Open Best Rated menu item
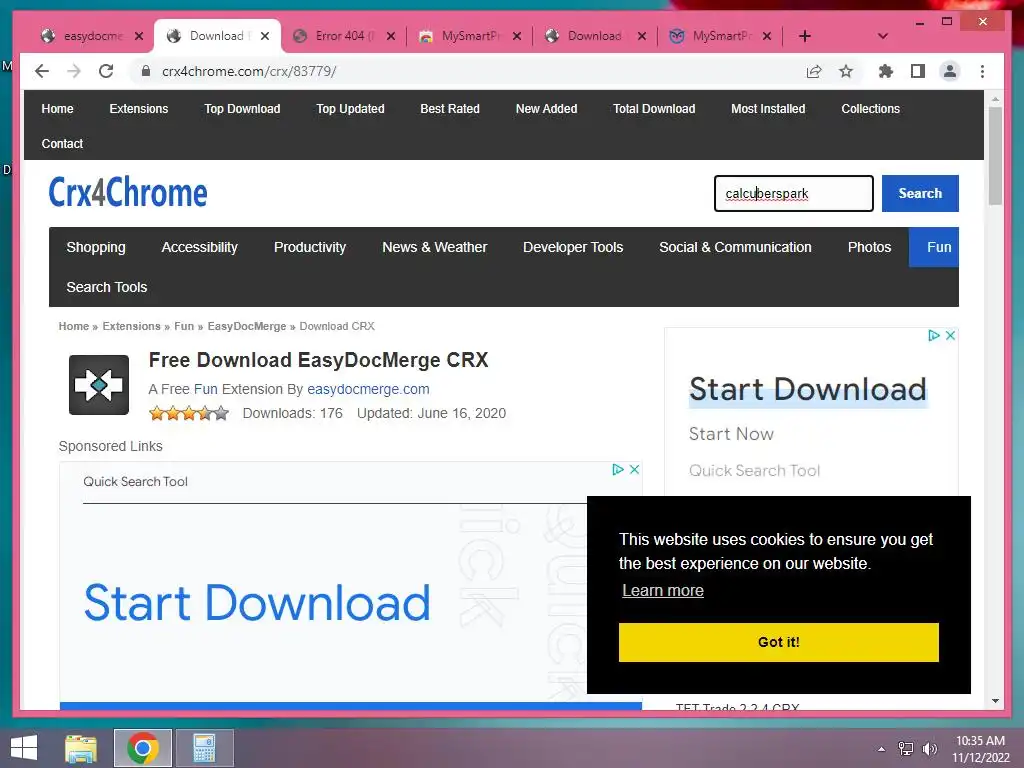This screenshot has height=768, width=1024. tap(450, 108)
